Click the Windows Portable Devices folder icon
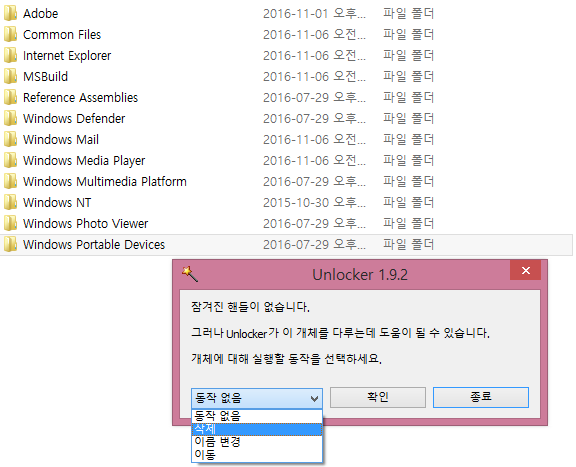 tap(10, 244)
